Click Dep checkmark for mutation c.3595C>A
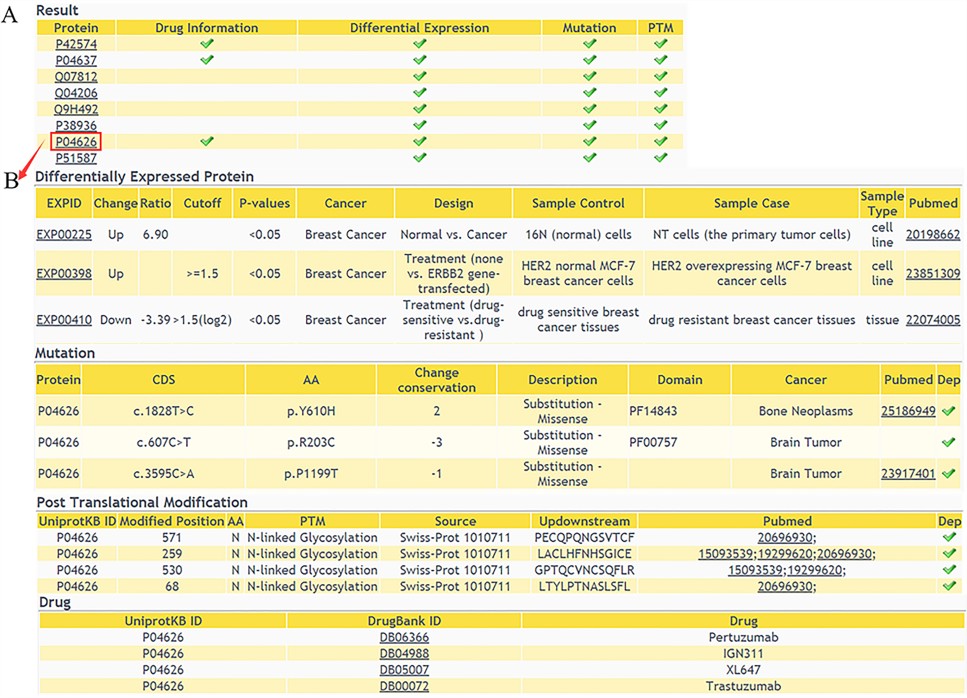The height and width of the screenshot is (698, 967). click(x=948, y=473)
